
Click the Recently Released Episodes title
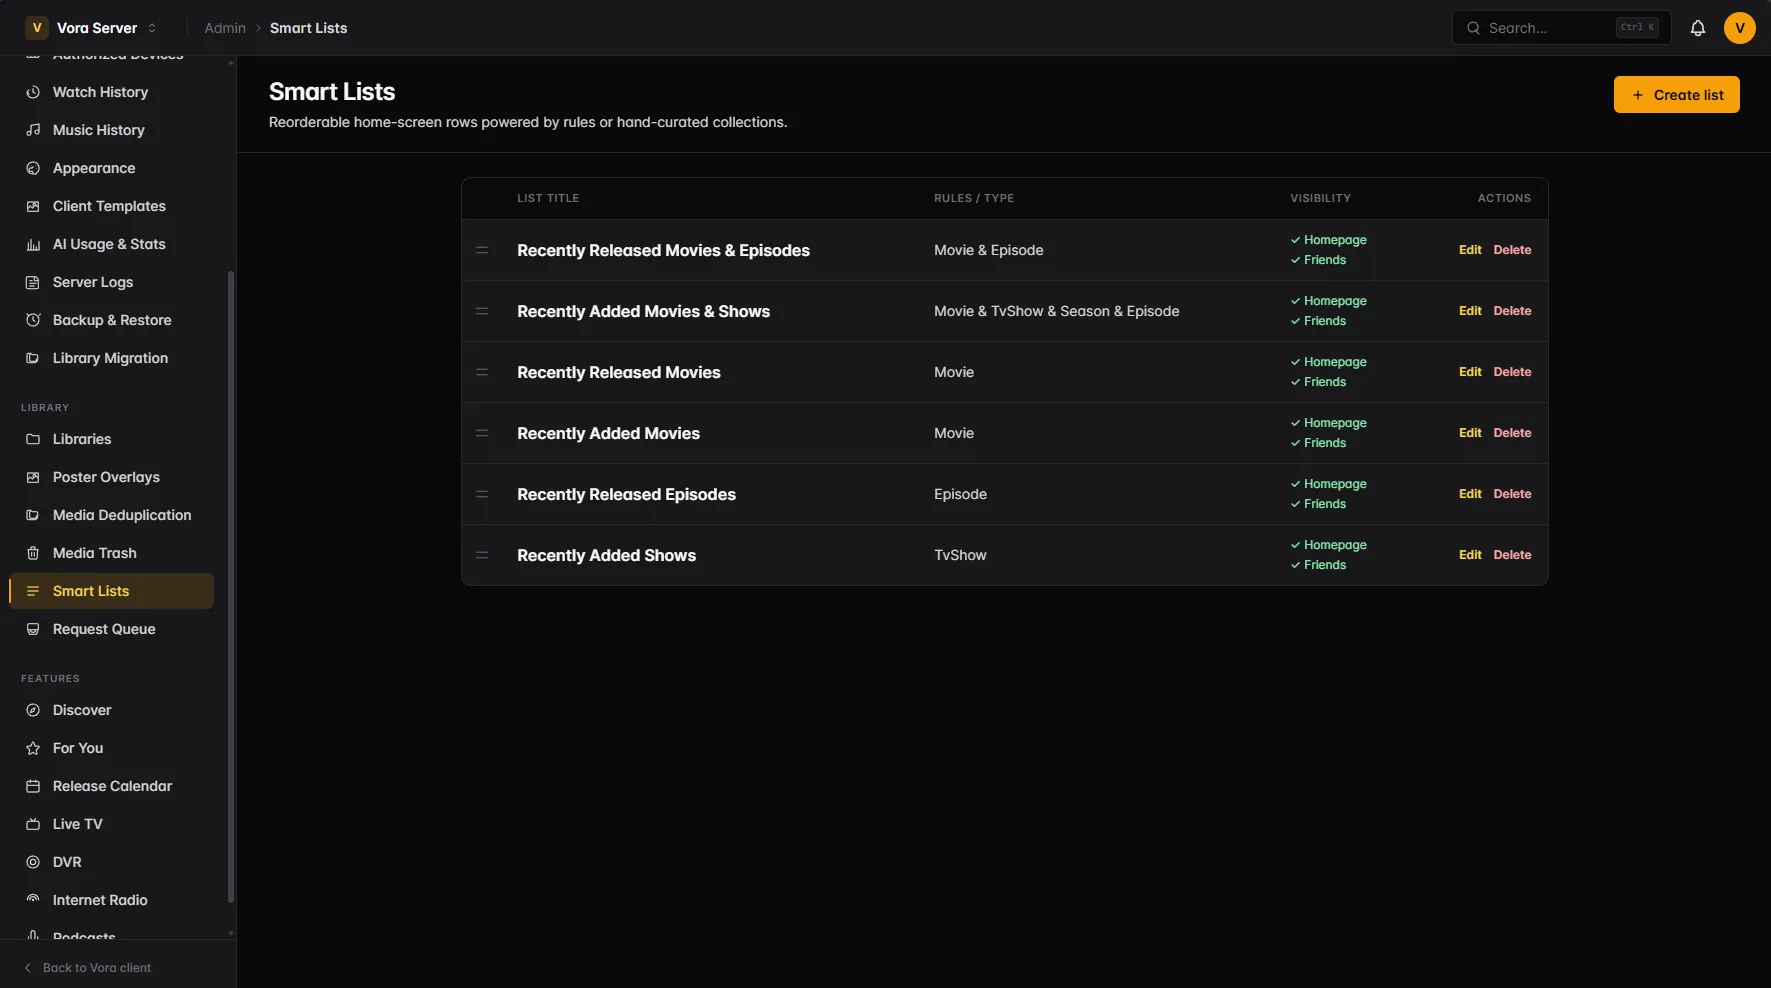point(626,494)
